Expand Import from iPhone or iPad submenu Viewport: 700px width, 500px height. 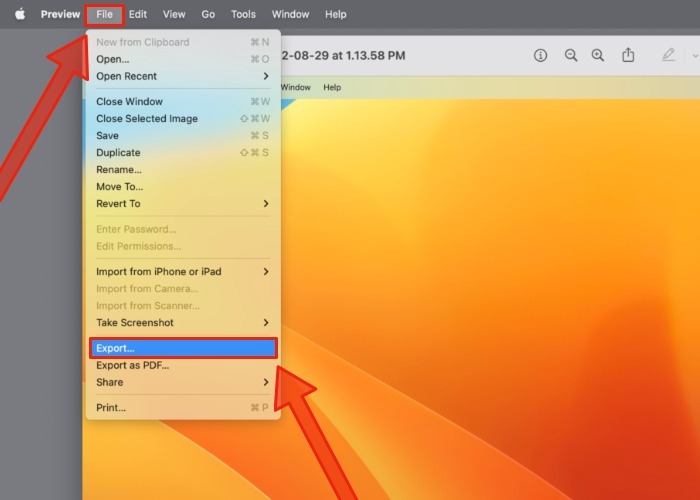[x=183, y=272]
